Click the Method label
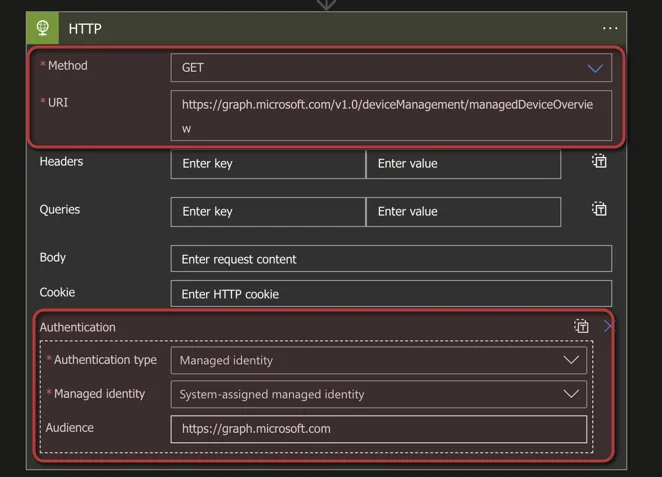Image resolution: width=662 pixels, height=477 pixels. (68, 65)
